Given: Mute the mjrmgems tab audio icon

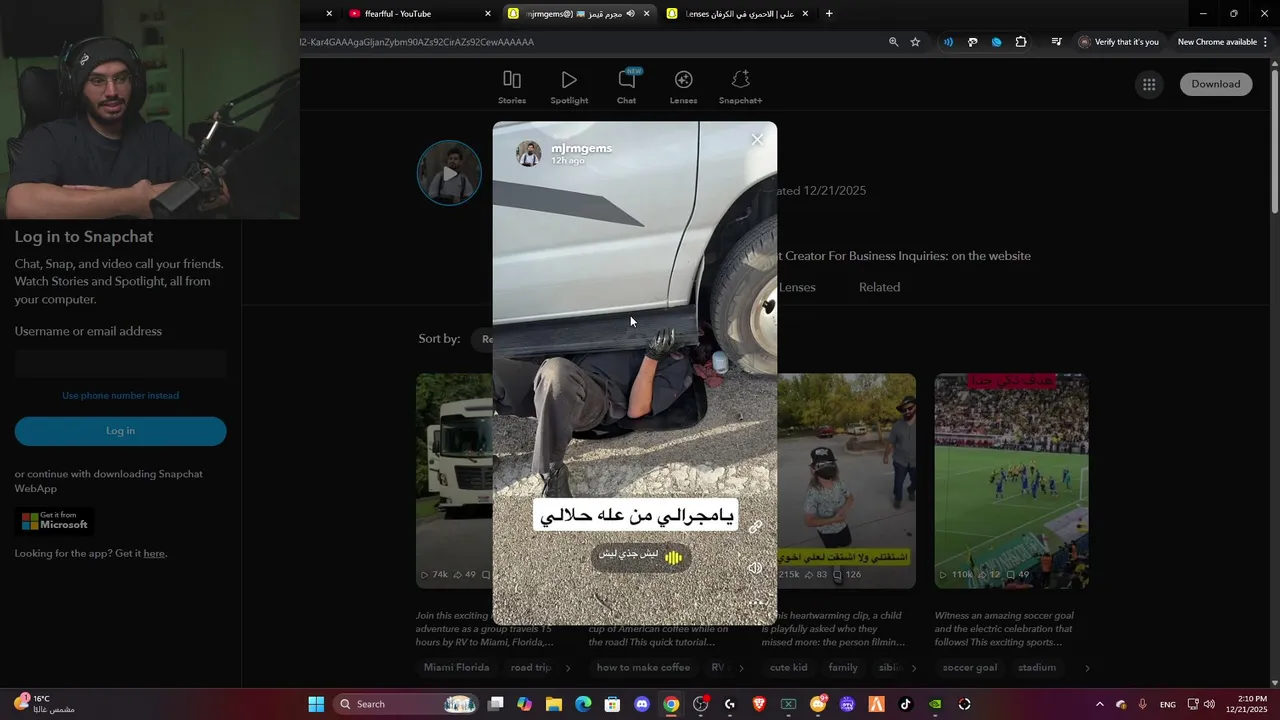Looking at the screenshot, I should (x=630, y=14).
